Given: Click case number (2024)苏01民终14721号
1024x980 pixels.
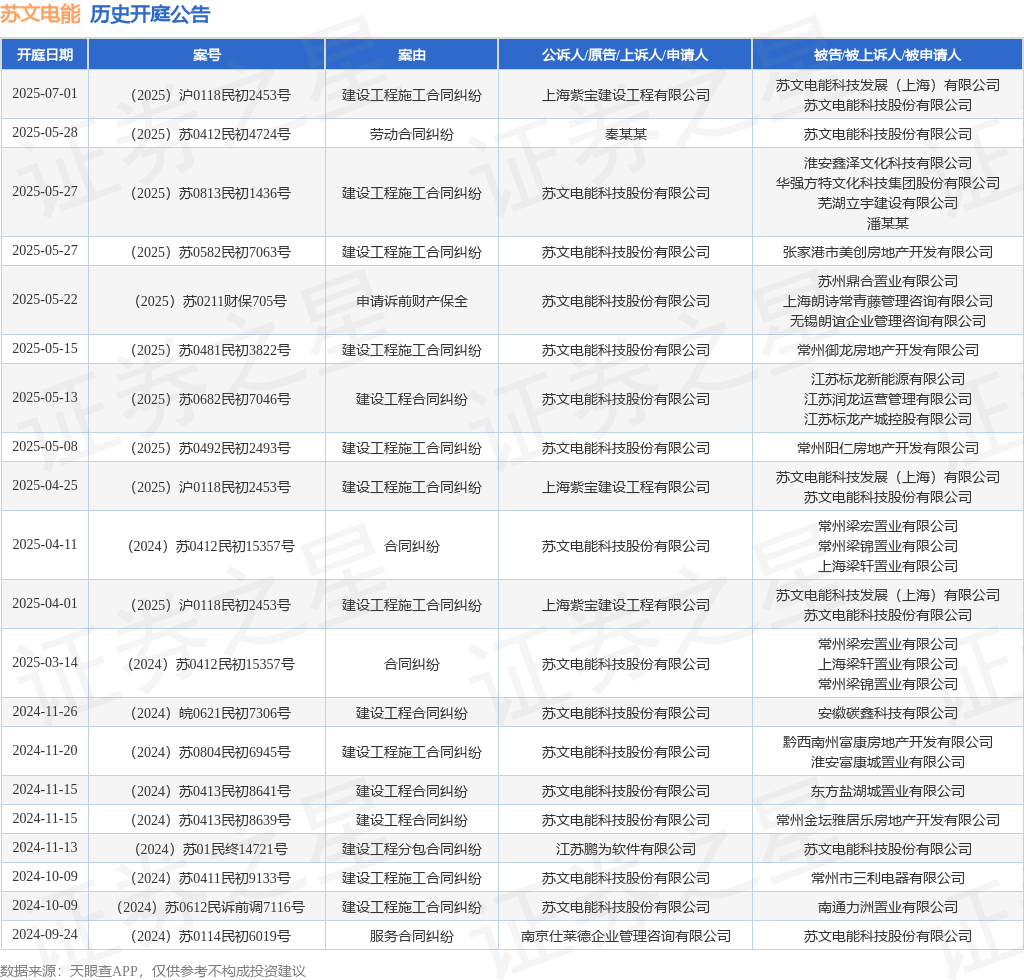Looking at the screenshot, I should 210,849.
